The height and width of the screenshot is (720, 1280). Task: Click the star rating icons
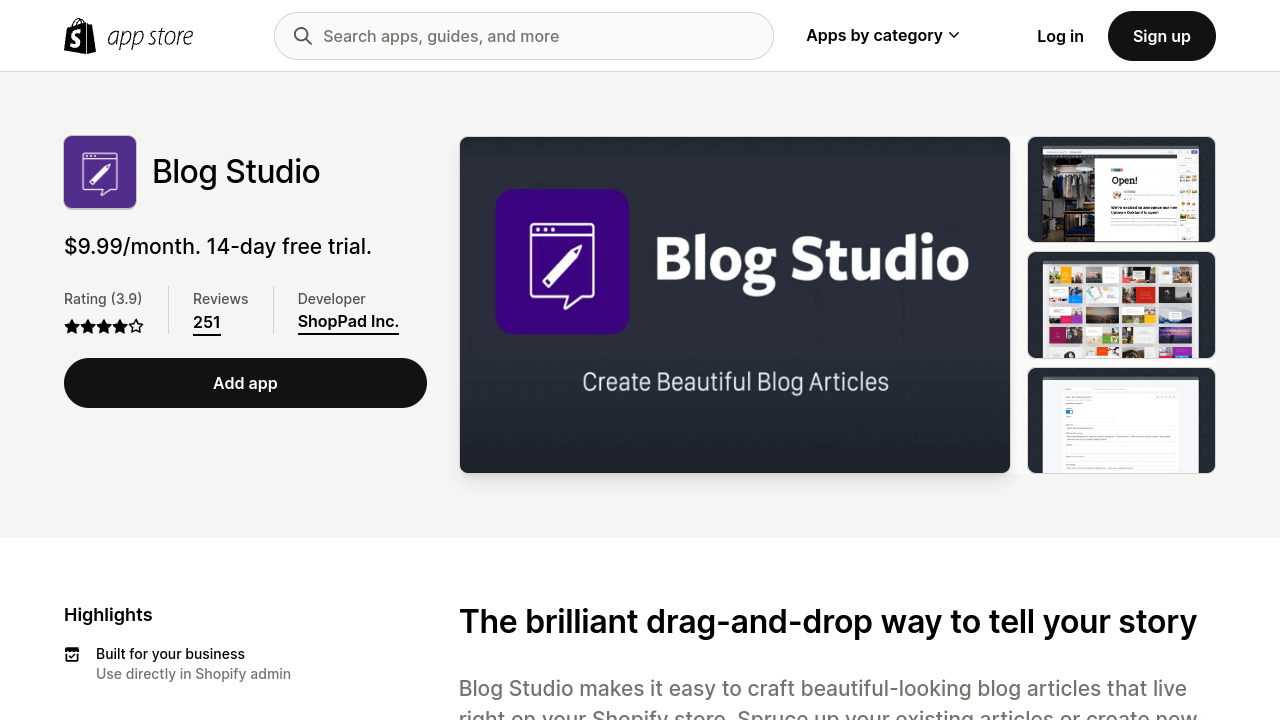104,326
